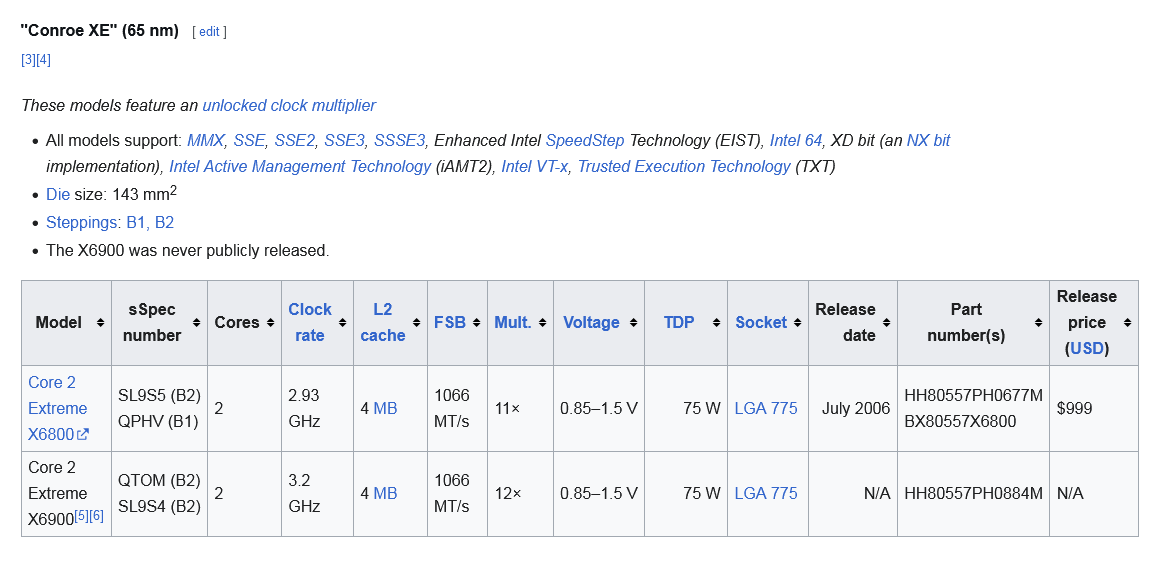The width and height of the screenshot is (1161, 561).
Task: Open citation [5] beside X6900
Action: tap(81, 516)
